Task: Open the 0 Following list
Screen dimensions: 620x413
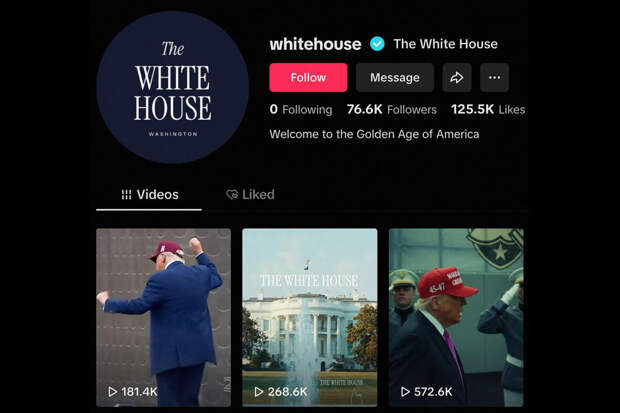Action: tap(301, 110)
